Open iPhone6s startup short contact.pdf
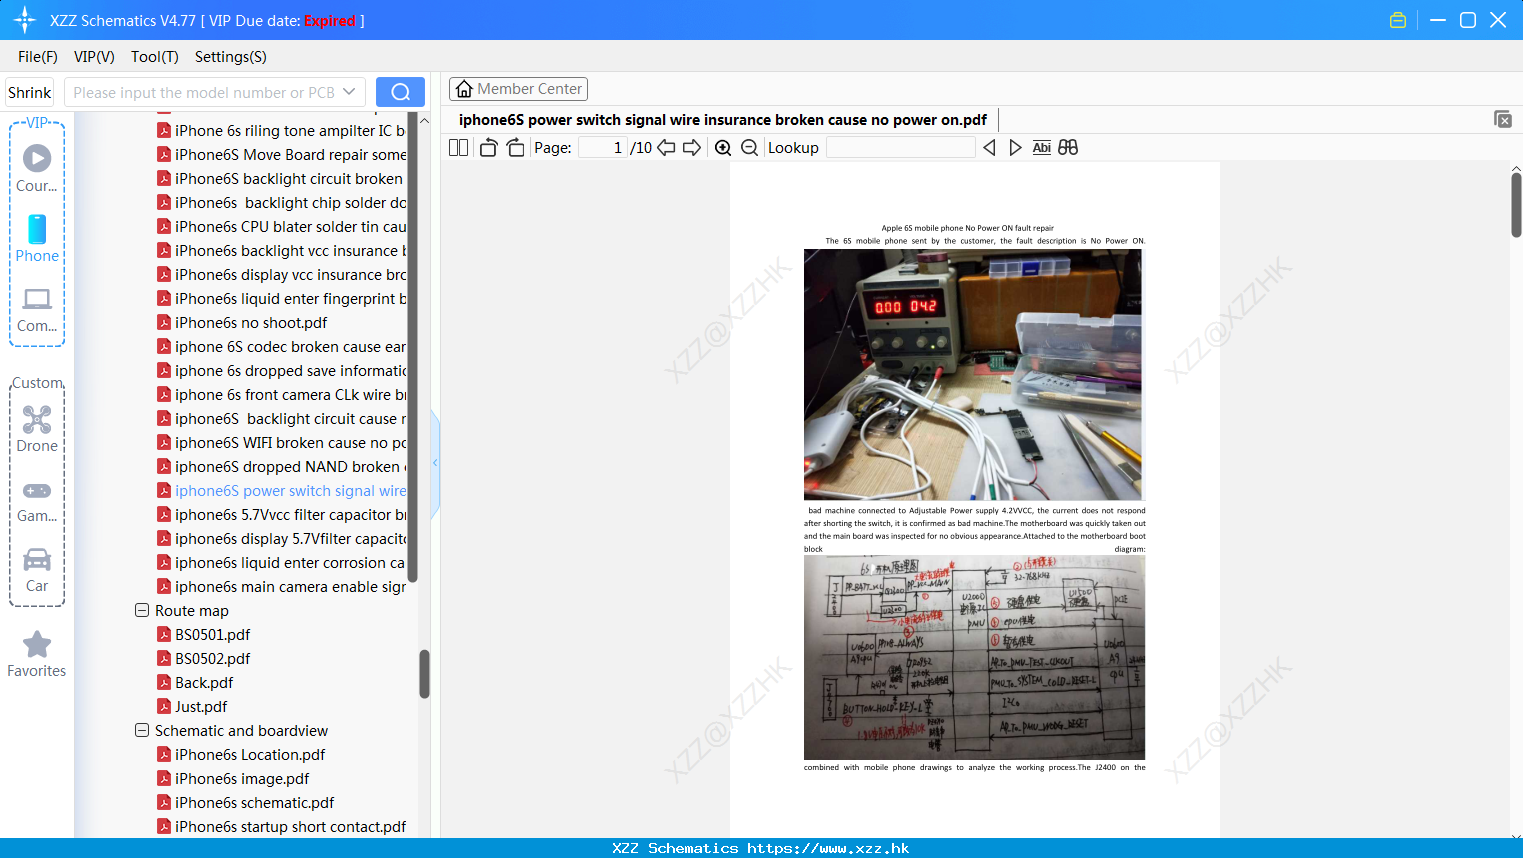 [x=290, y=826]
